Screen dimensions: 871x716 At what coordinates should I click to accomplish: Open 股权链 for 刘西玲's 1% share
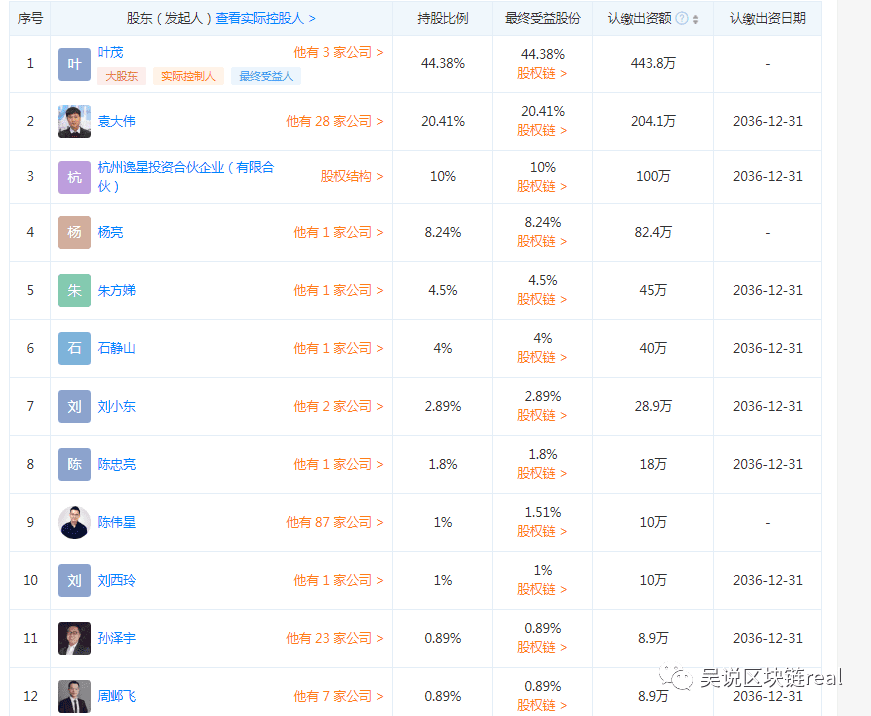click(x=542, y=589)
